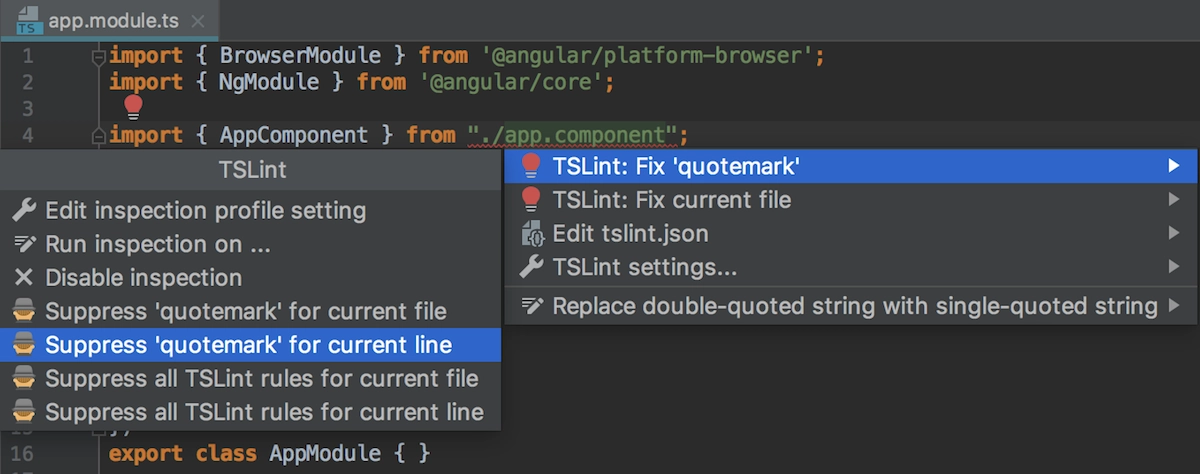
Task: Select Suppress 'quotemark' for current line
Action: [x=250, y=345]
